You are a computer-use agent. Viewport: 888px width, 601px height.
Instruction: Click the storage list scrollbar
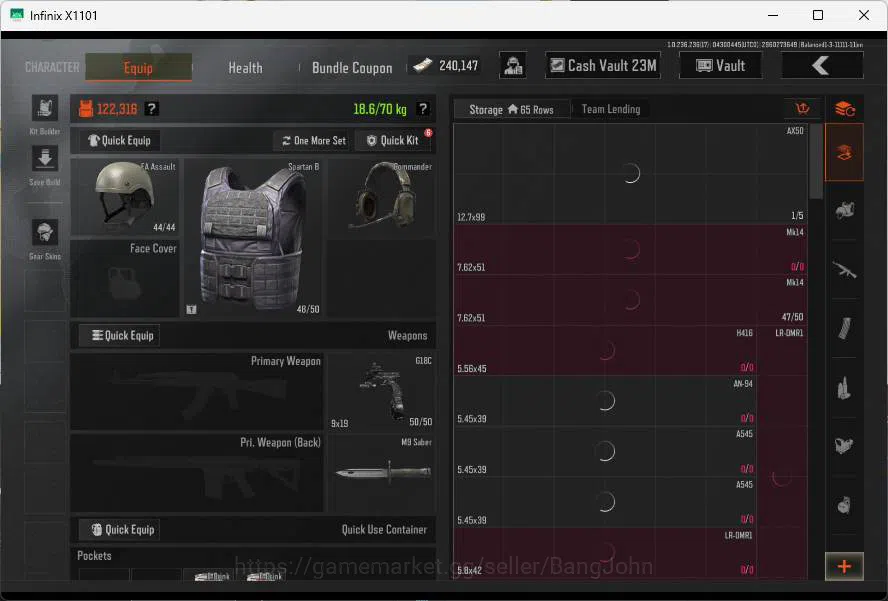click(x=816, y=162)
